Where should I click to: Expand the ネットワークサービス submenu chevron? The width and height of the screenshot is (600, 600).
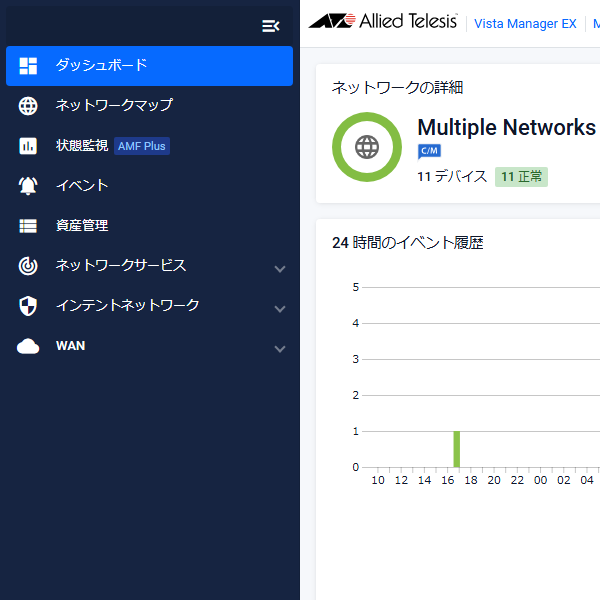[x=280, y=269]
